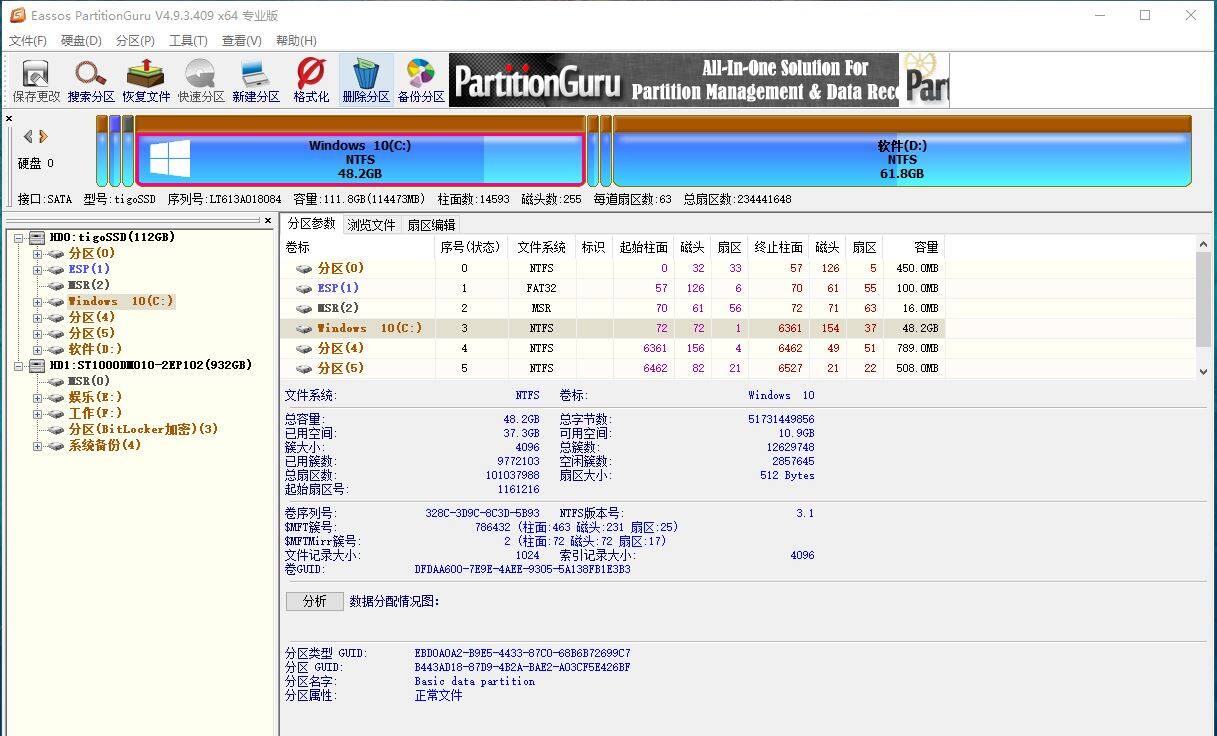Expand the 分区(0) tree node

point(38,253)
